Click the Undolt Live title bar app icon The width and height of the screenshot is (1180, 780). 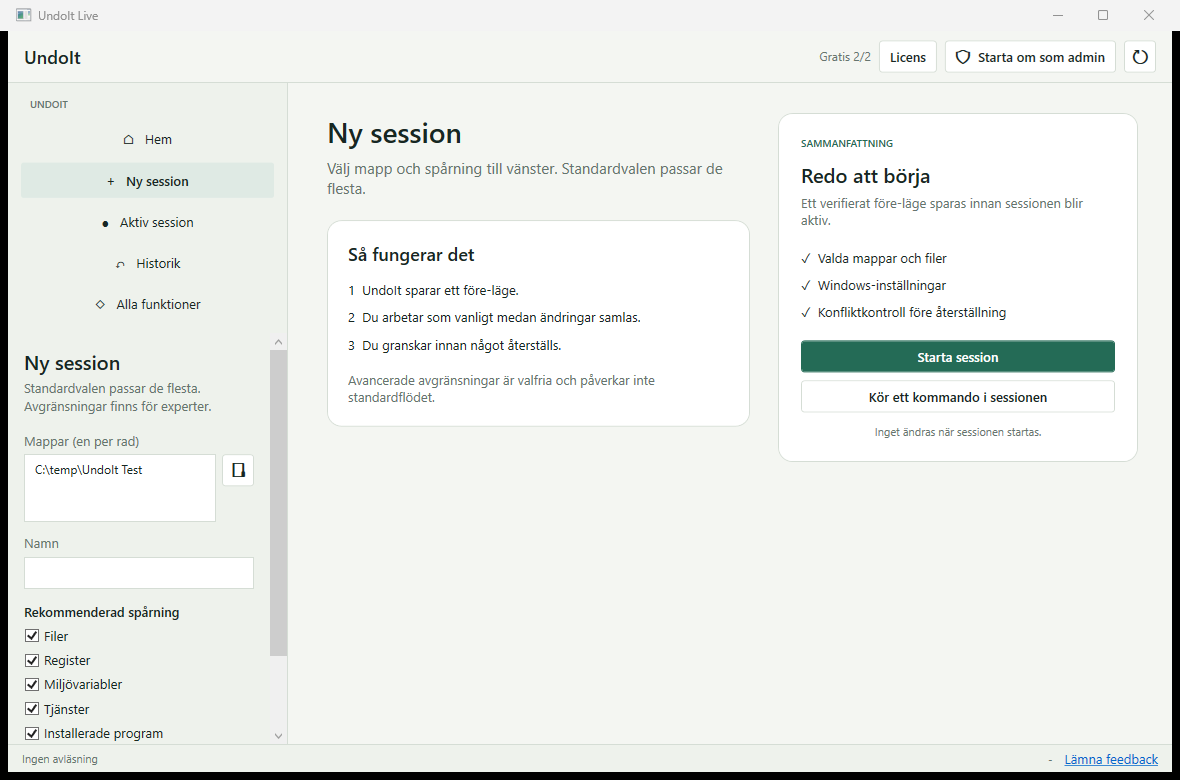tap(23, 15)
